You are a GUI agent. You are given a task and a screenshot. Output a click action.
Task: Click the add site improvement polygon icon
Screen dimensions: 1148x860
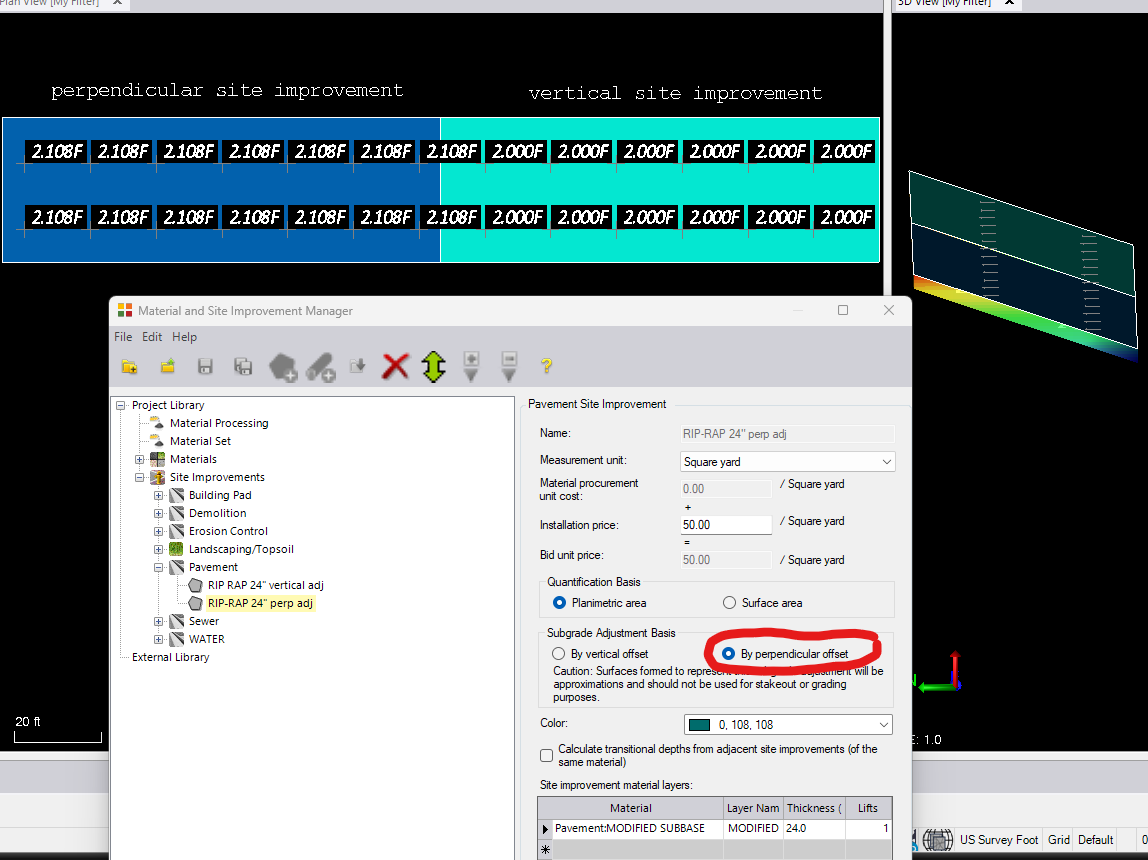[282, 367]
